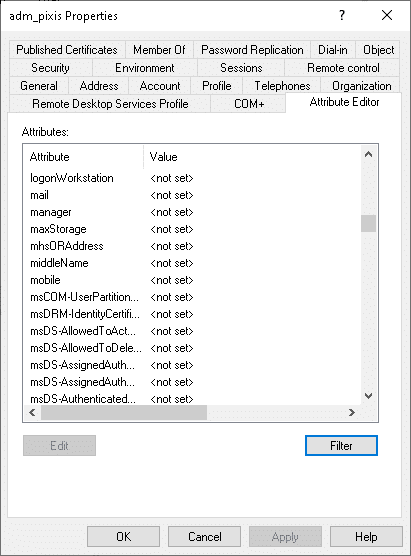Screen dimensions: 411x556
Task: Select the msDRM-IdentityCertifi... attribute
Action: tap(85, 314)
